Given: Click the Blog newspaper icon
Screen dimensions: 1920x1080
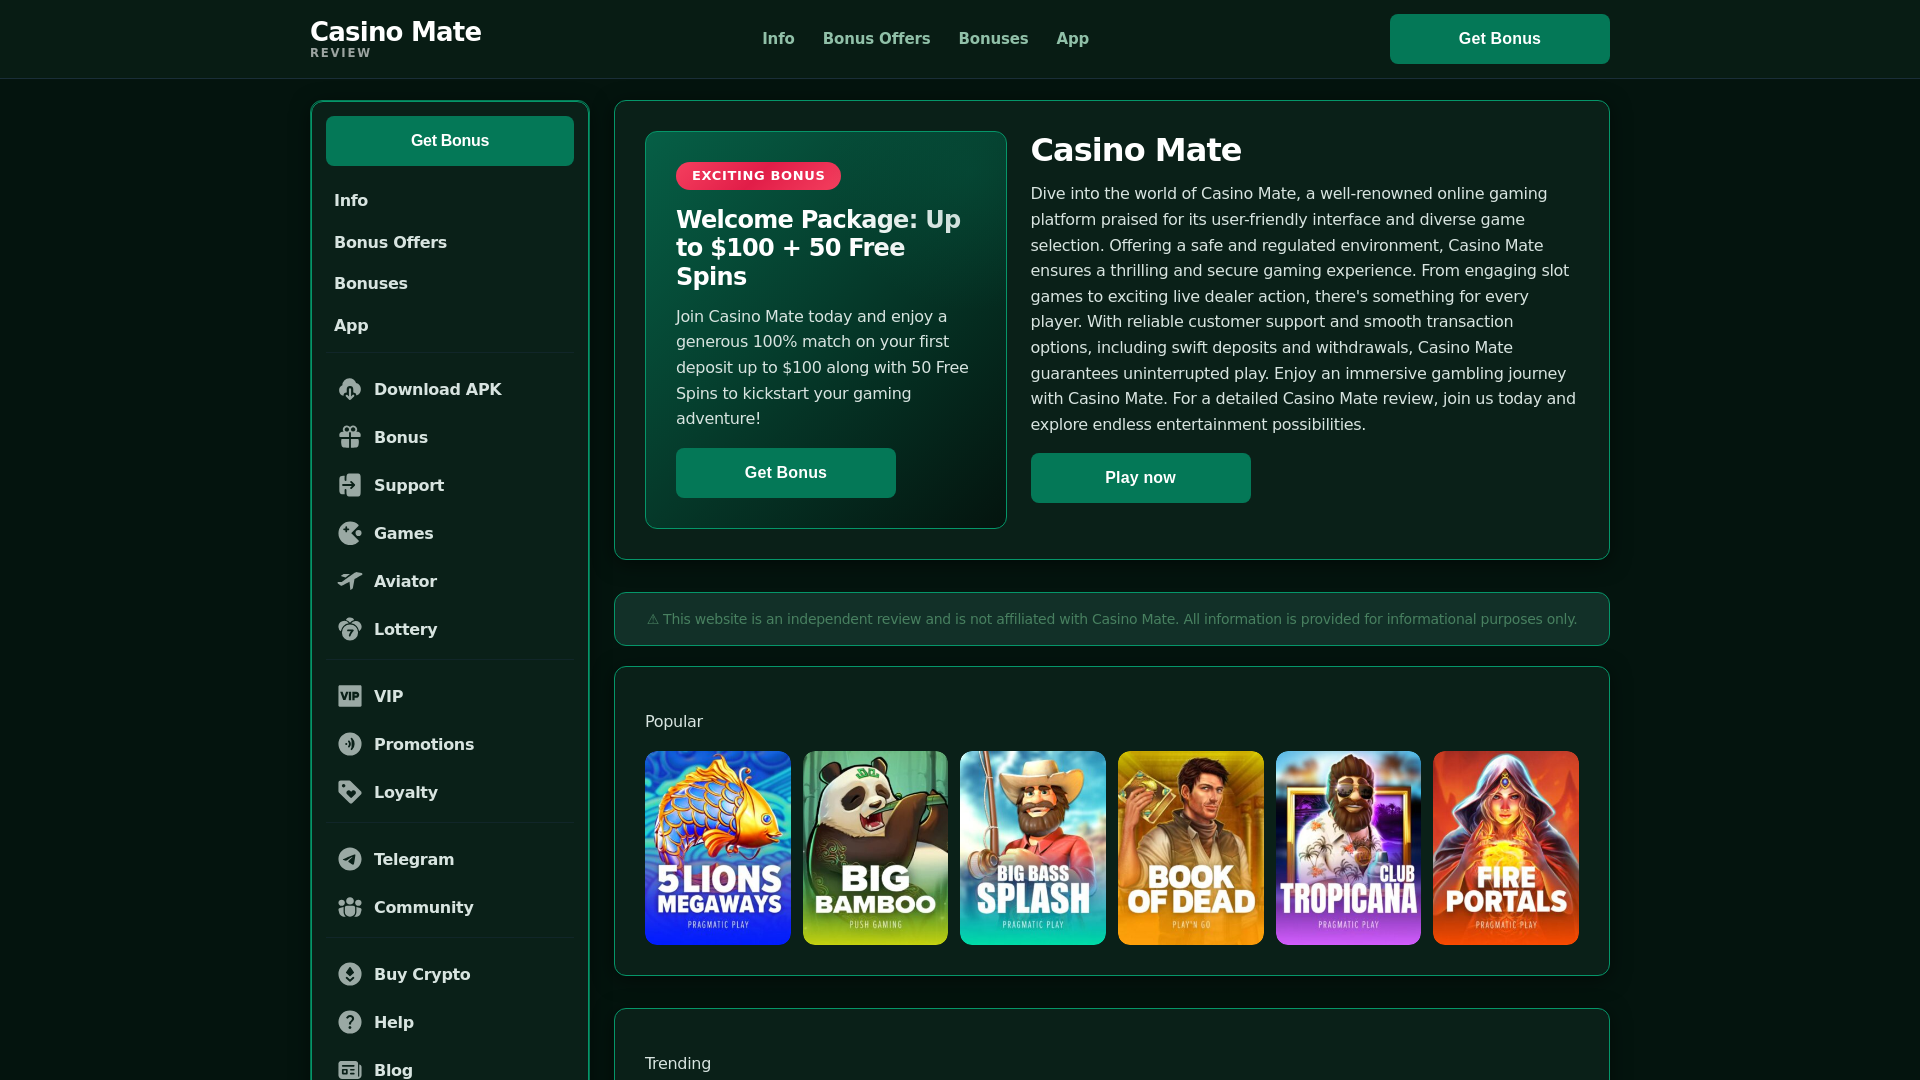Looking at the screenshot, I should (350, 1069).
